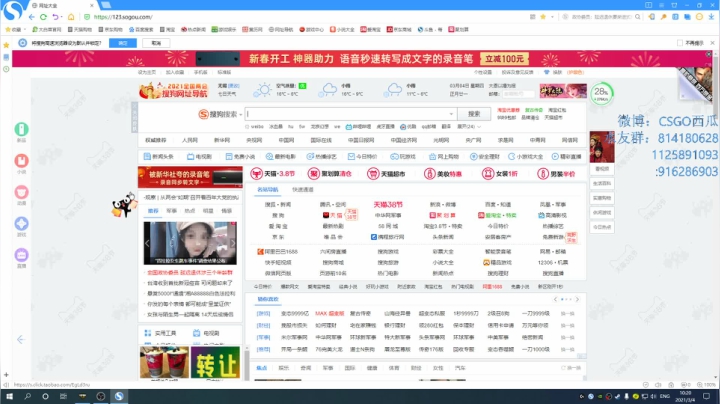720x404 pixels.
Task: Click the red 转让 ad thumbnail
Action: pyautogui.click(x=215, y=363)
